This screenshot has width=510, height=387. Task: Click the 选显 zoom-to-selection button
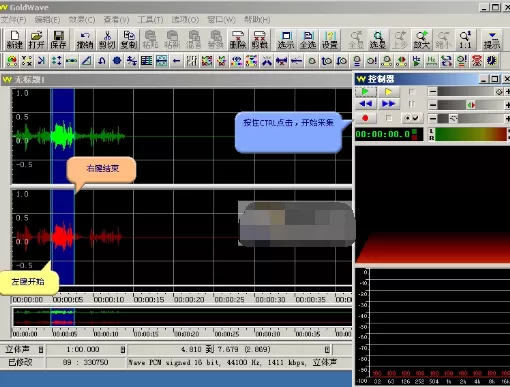pyautogui.click(x=378, y=40)
